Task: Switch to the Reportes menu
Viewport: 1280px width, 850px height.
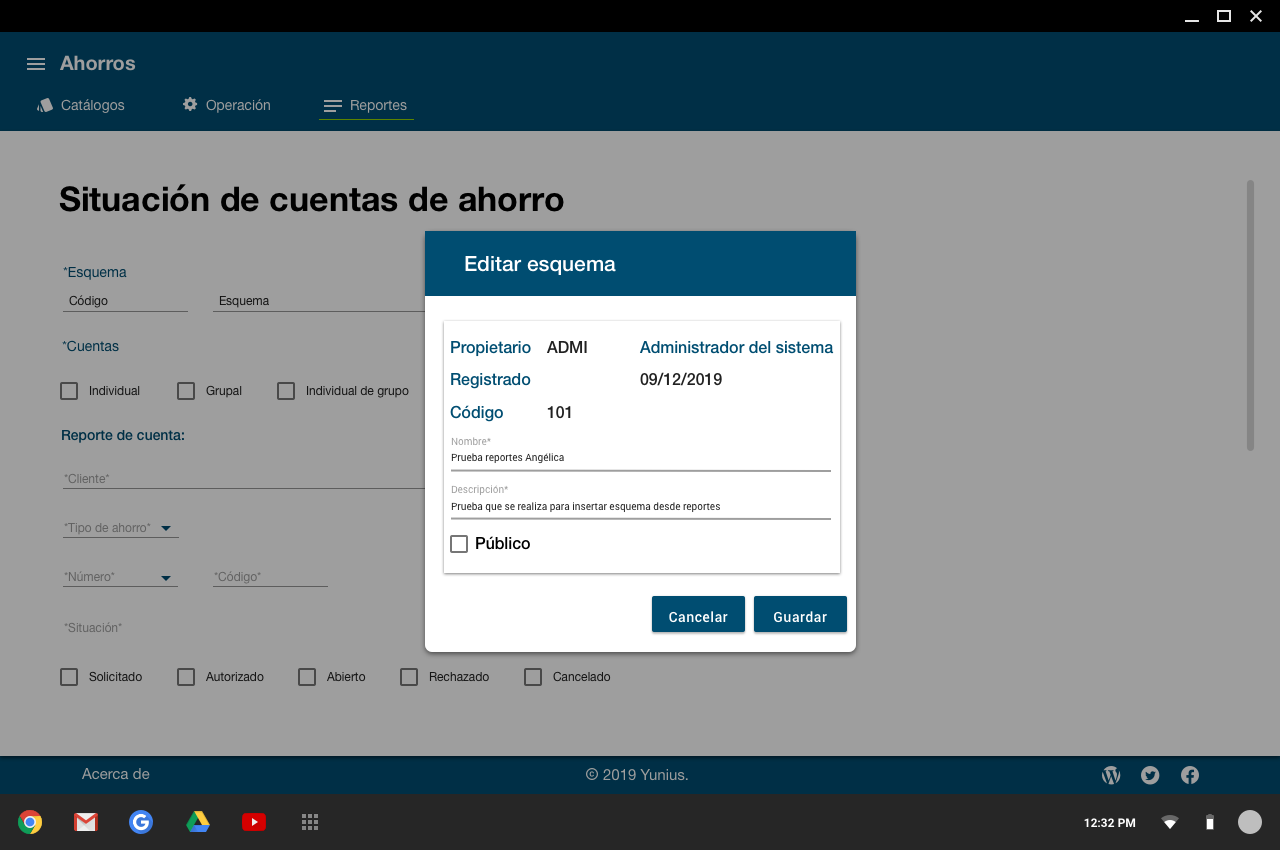Action: pos(366,105)
